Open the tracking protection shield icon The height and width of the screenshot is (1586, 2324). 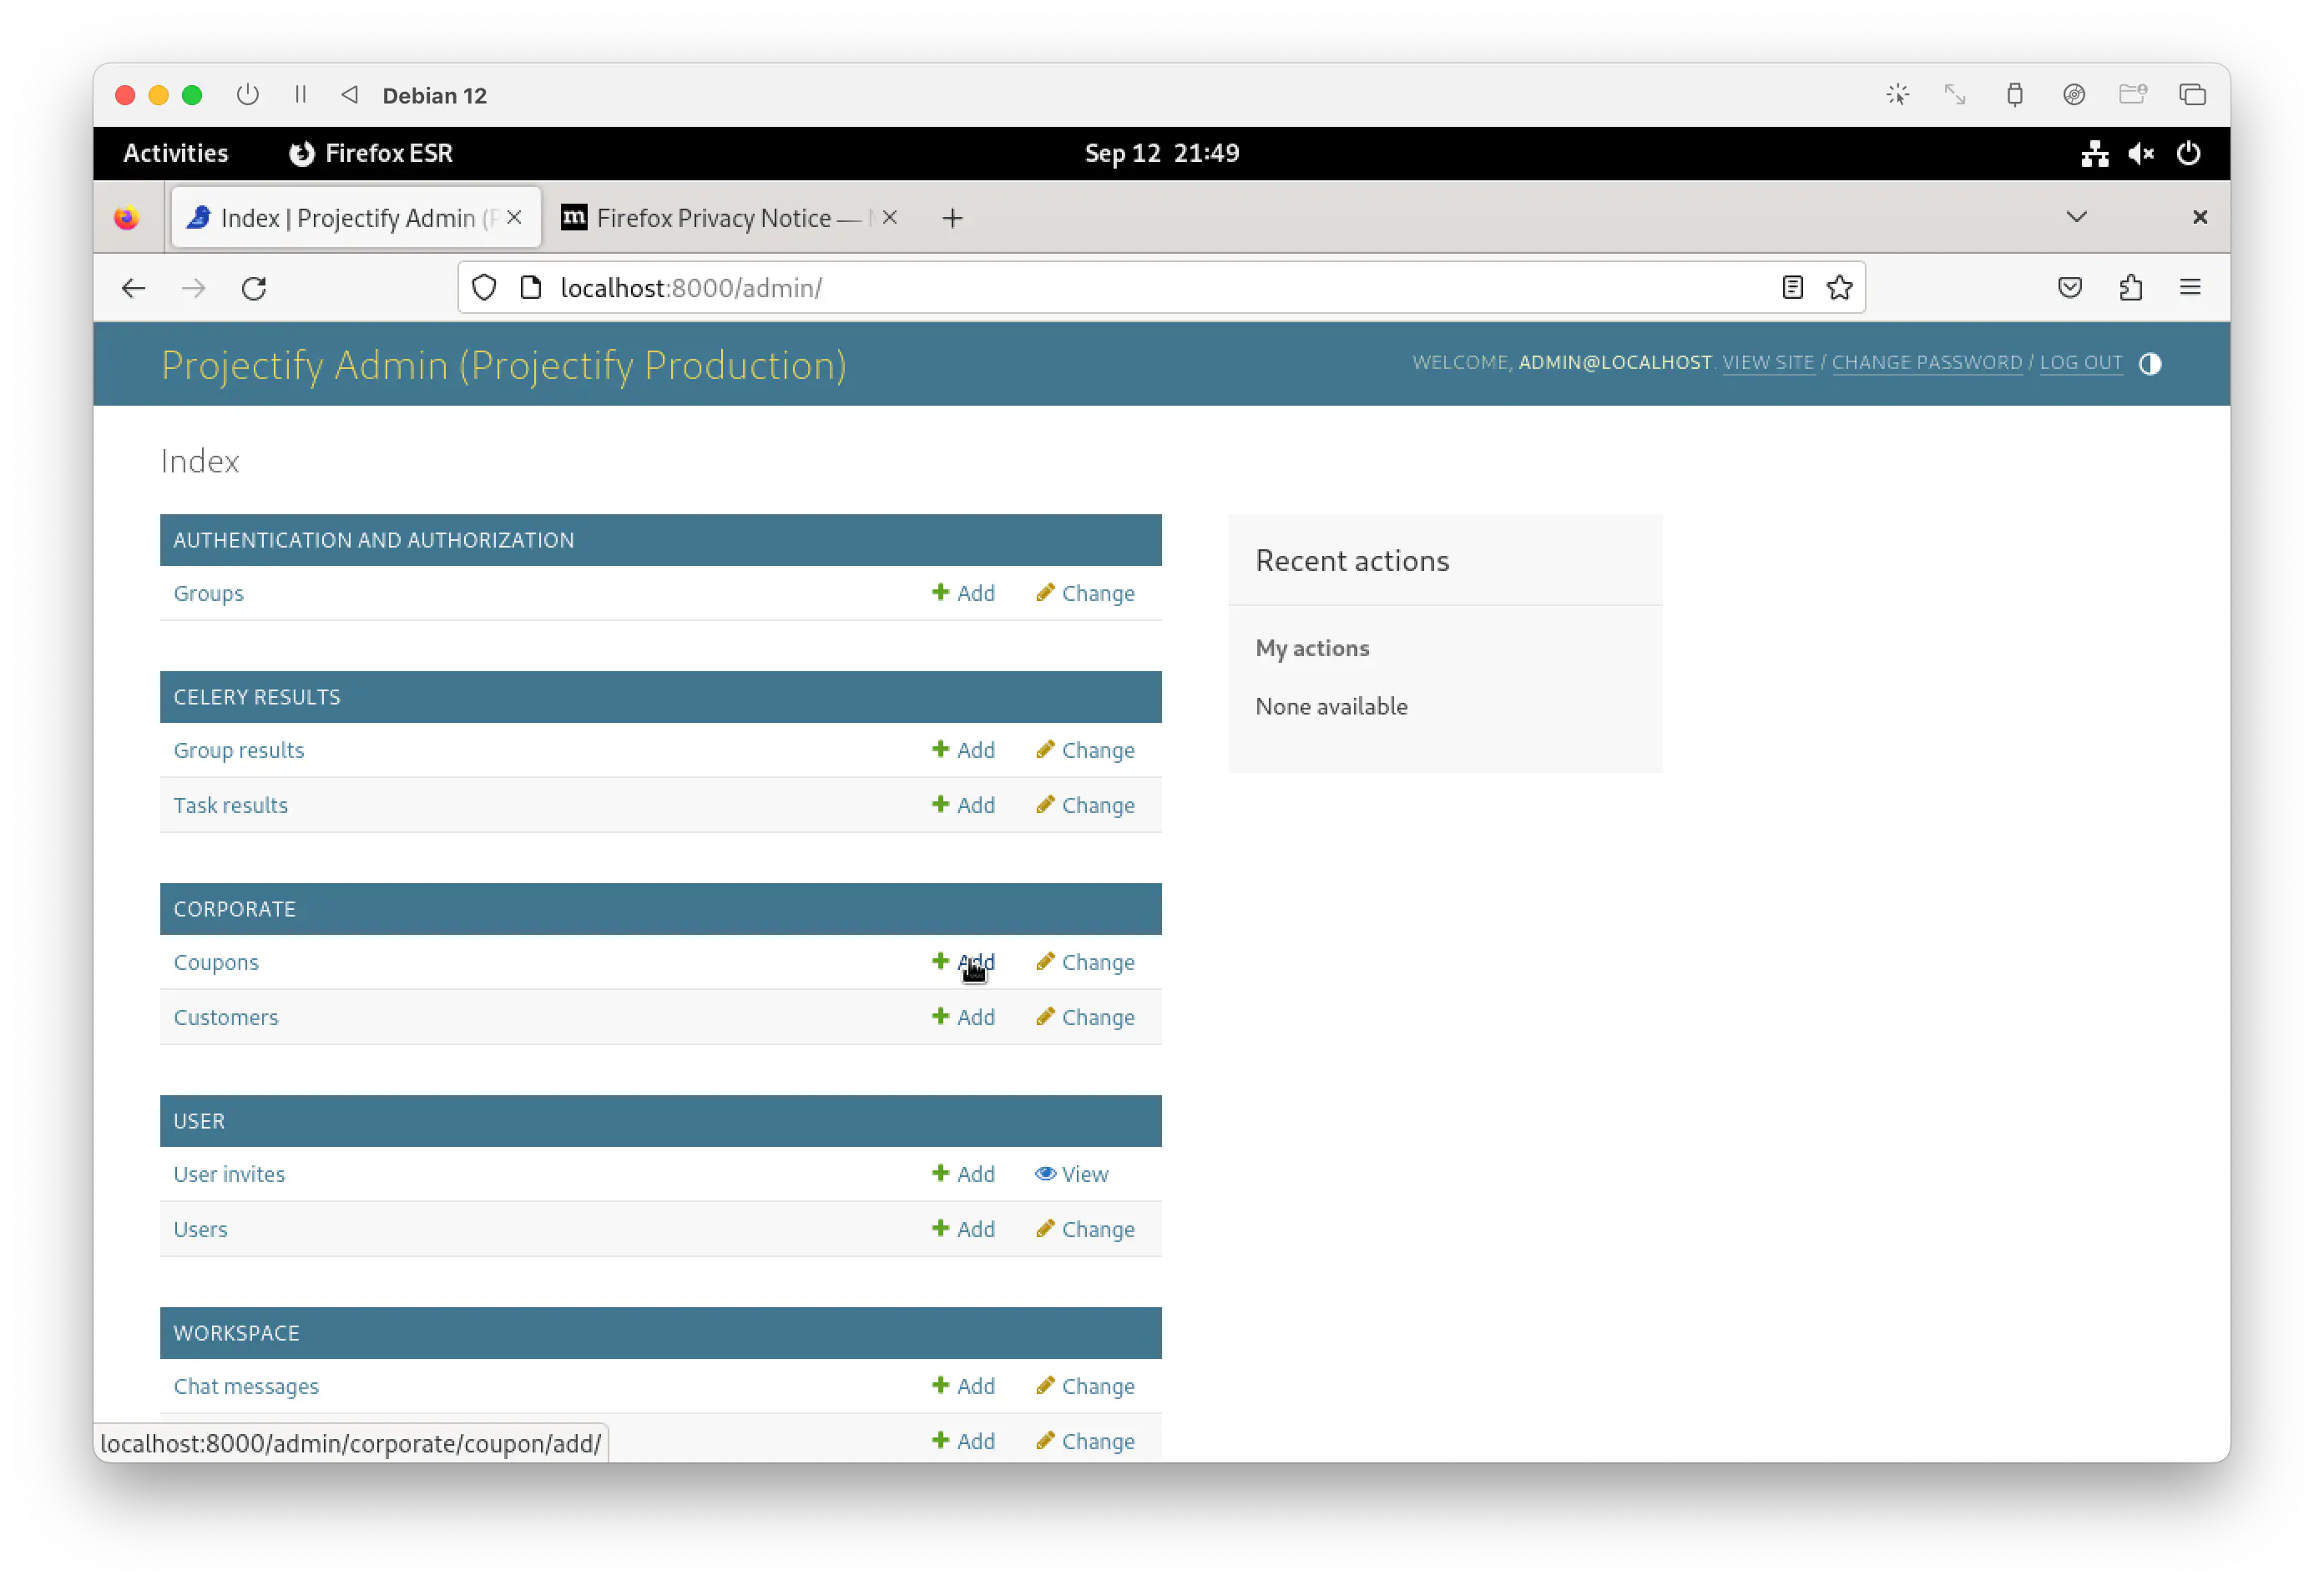(x=484, y=288)
